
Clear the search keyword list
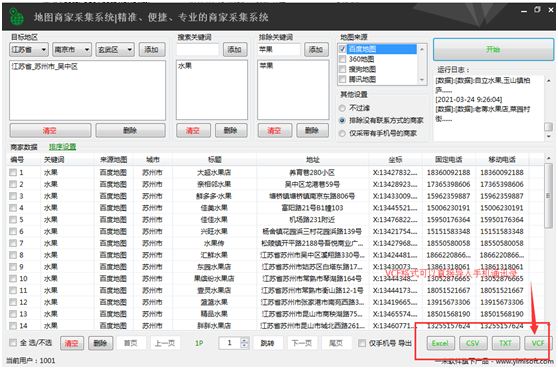tap(193, 131)
